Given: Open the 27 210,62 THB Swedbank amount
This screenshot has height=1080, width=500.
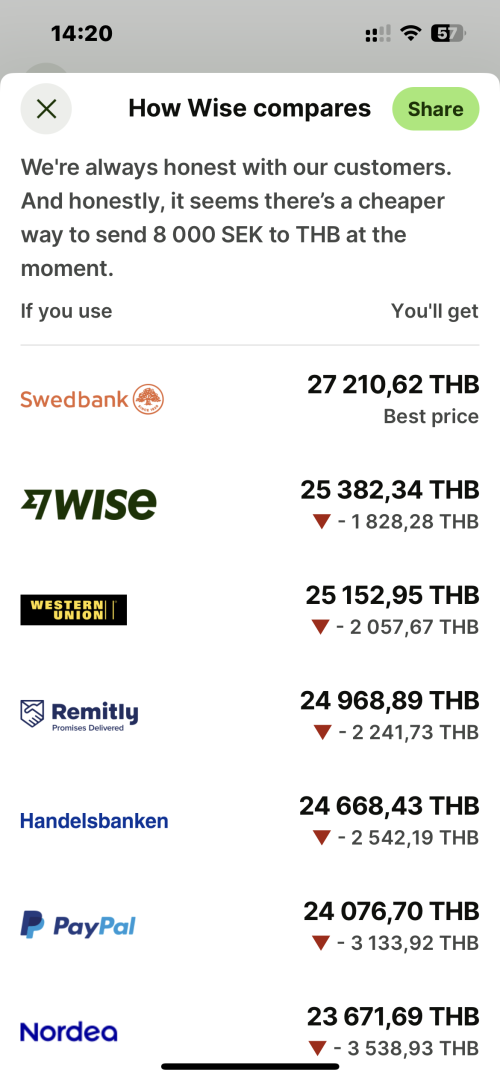Looking at the screenshot, I should (393, 384).
